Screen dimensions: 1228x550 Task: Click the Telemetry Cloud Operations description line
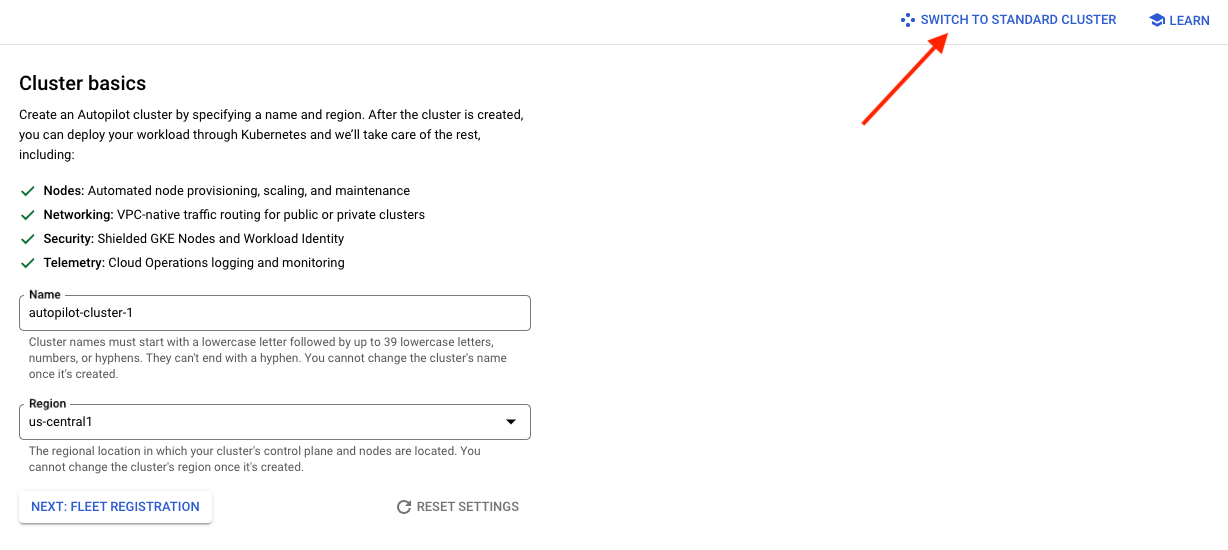pos(194,263)
